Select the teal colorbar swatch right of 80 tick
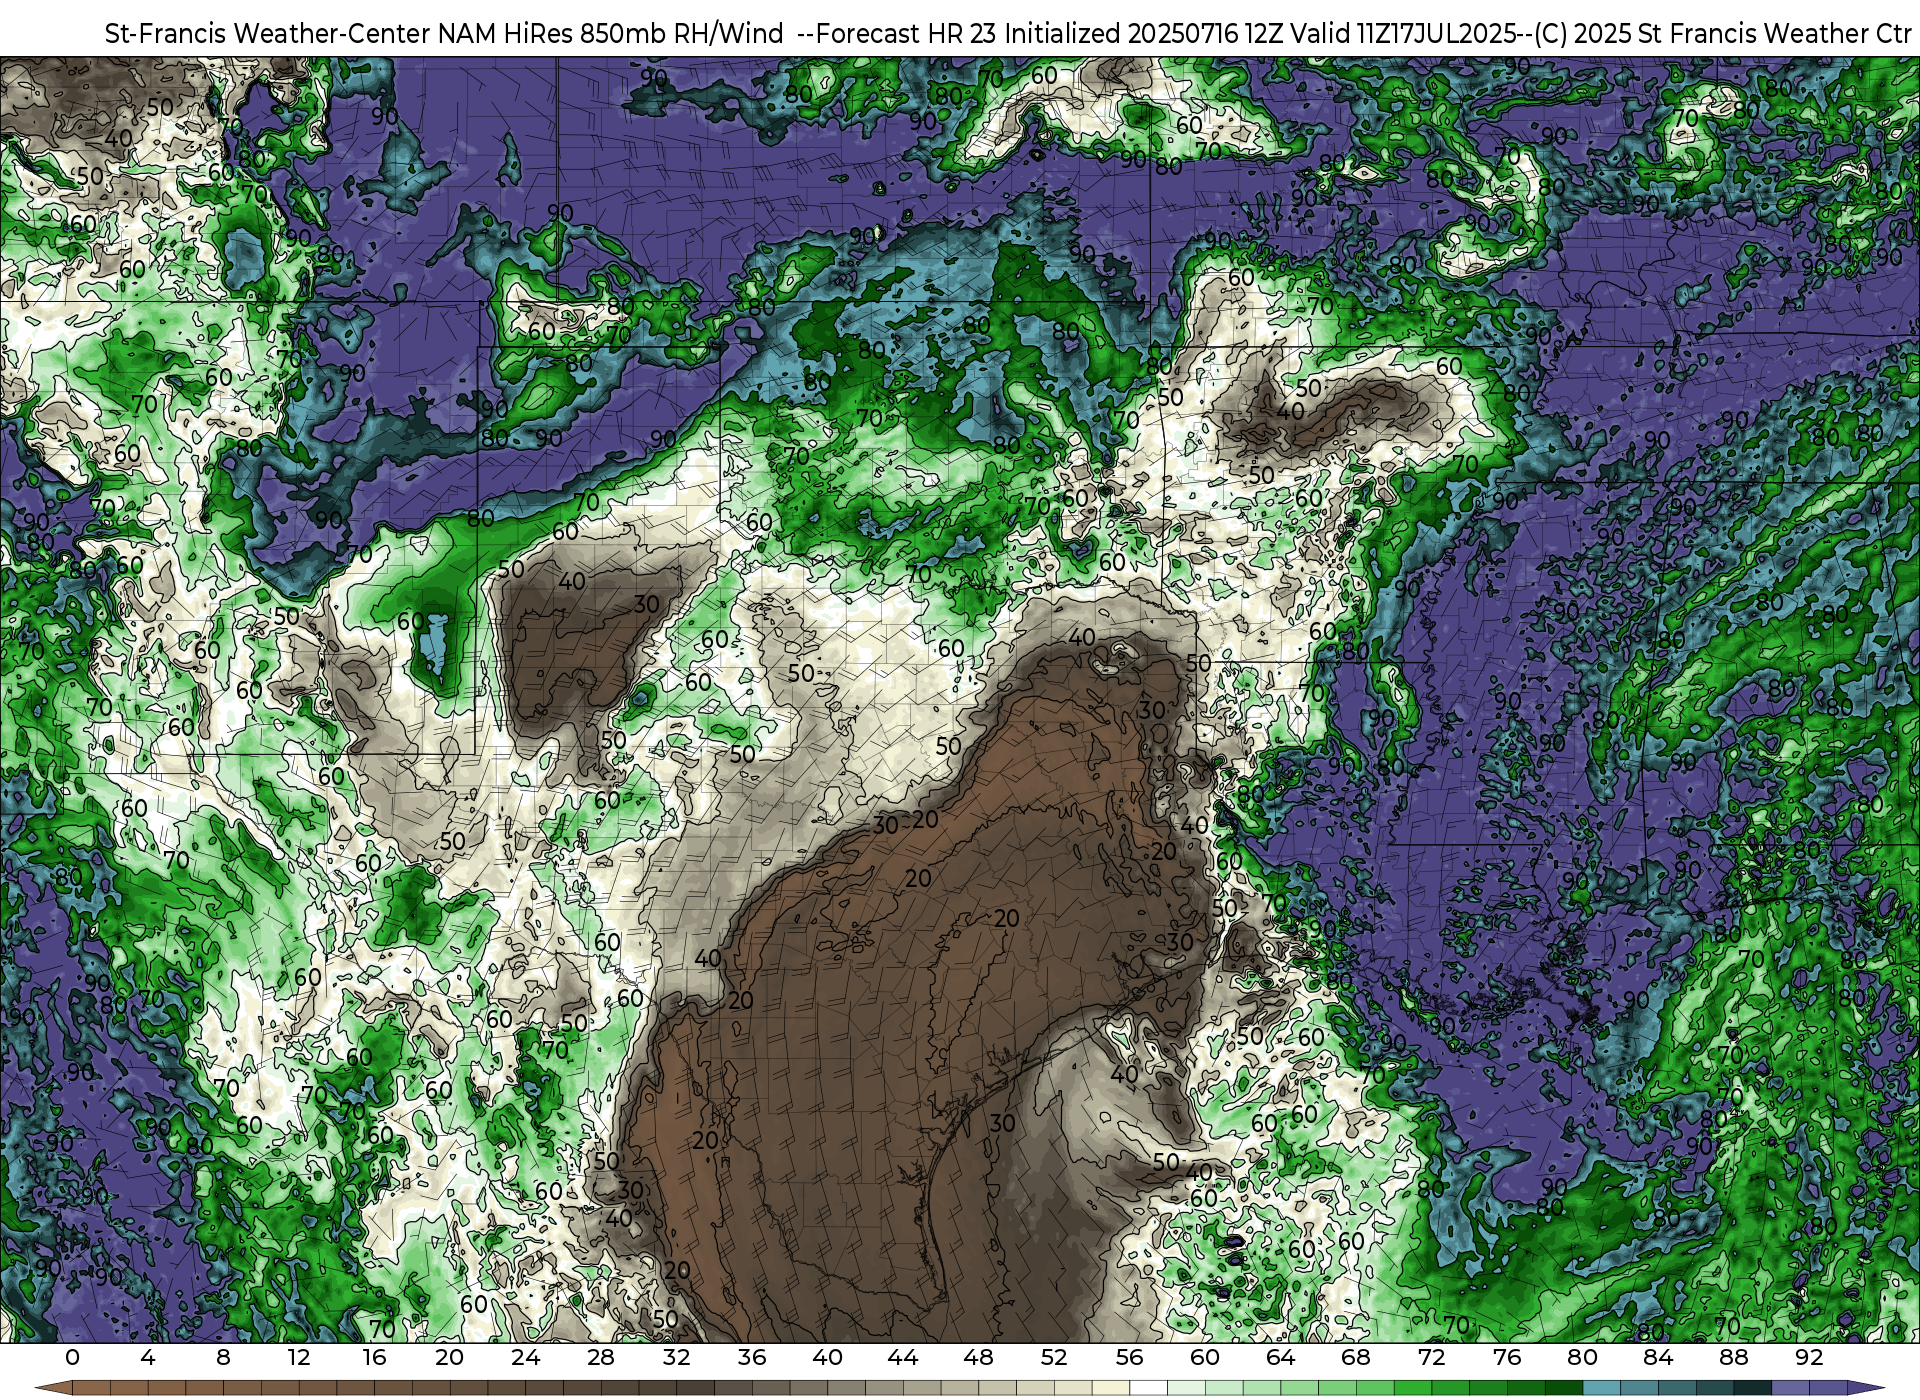1920x1400 pixels. click(x=1601, y=1388)
